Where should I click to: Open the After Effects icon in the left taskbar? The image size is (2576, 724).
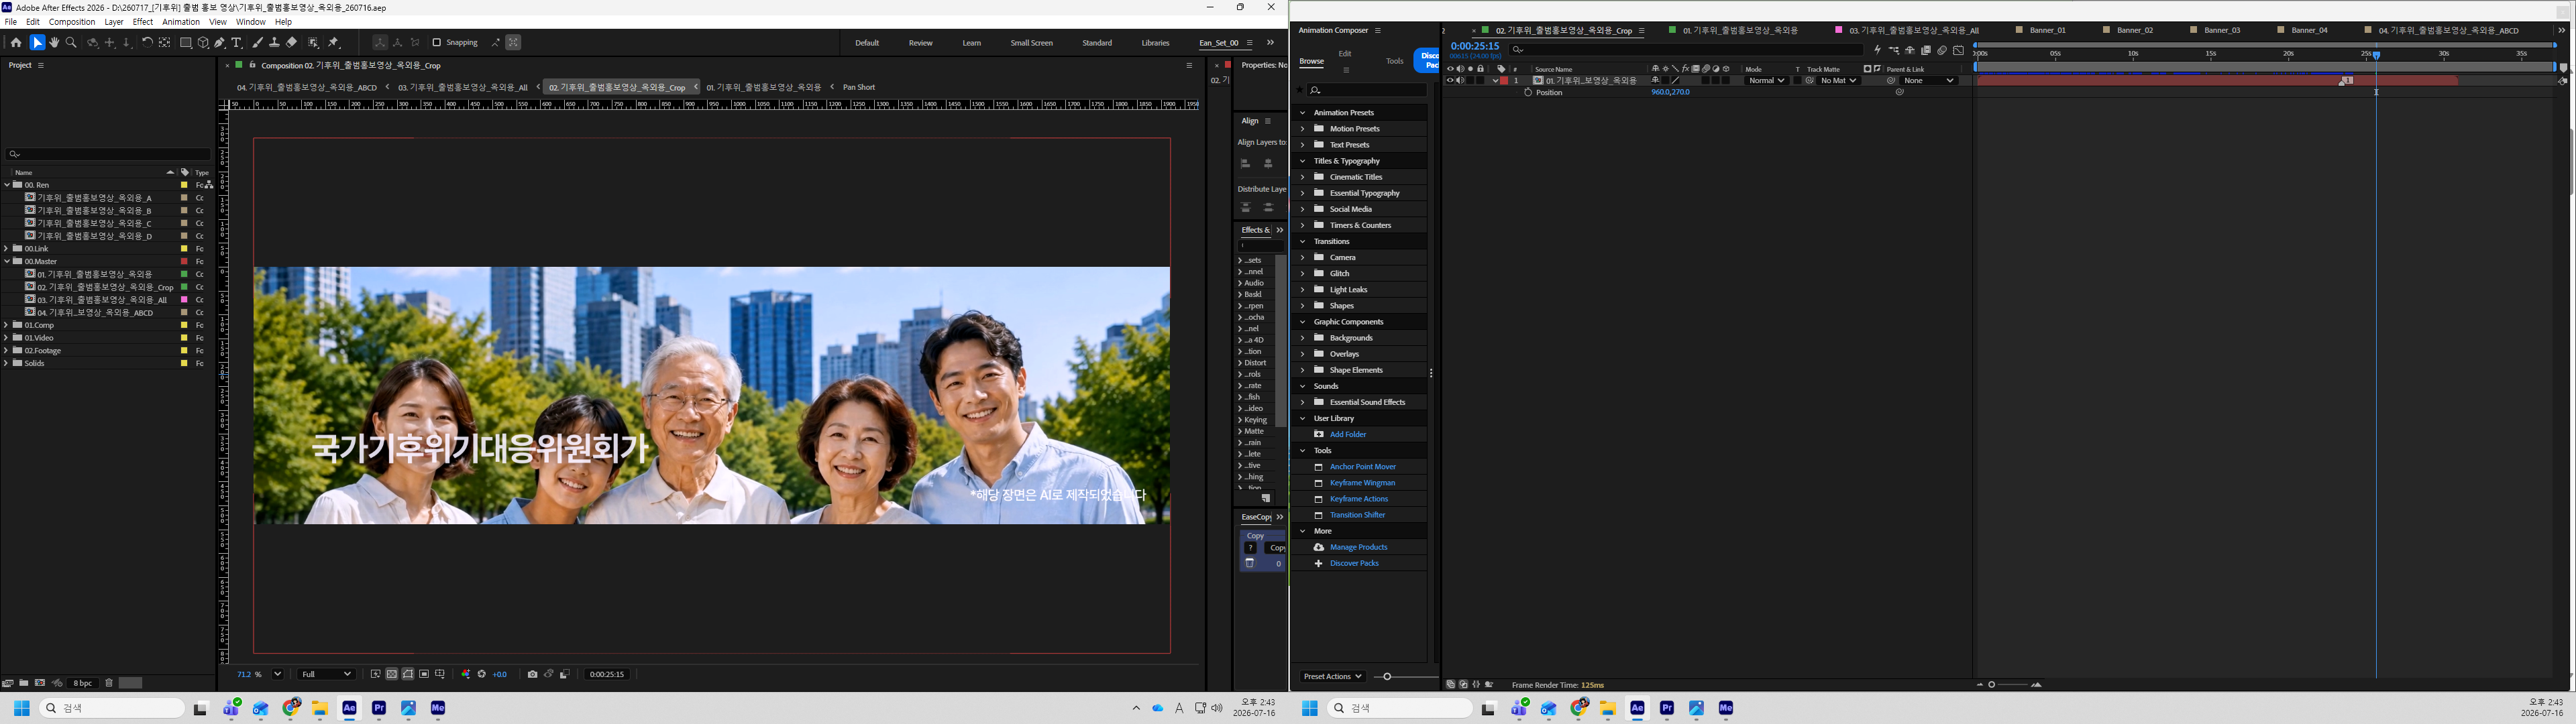pyautogui.click(x=349, y=708)
